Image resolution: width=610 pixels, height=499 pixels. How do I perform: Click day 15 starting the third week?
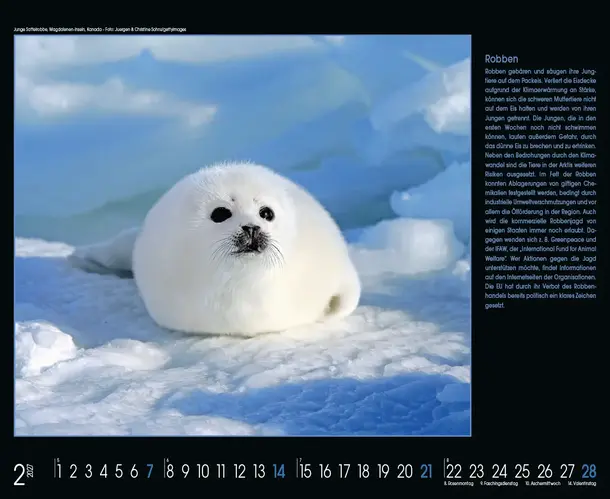[x=306, y=471]
